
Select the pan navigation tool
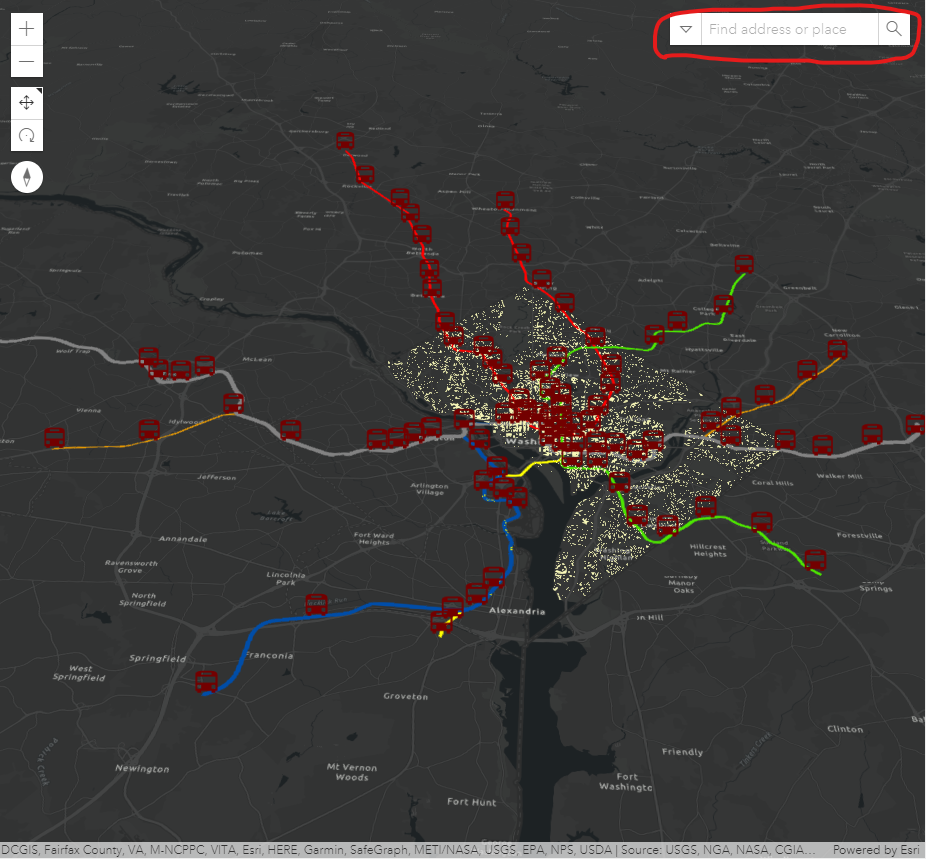(27, 103)
